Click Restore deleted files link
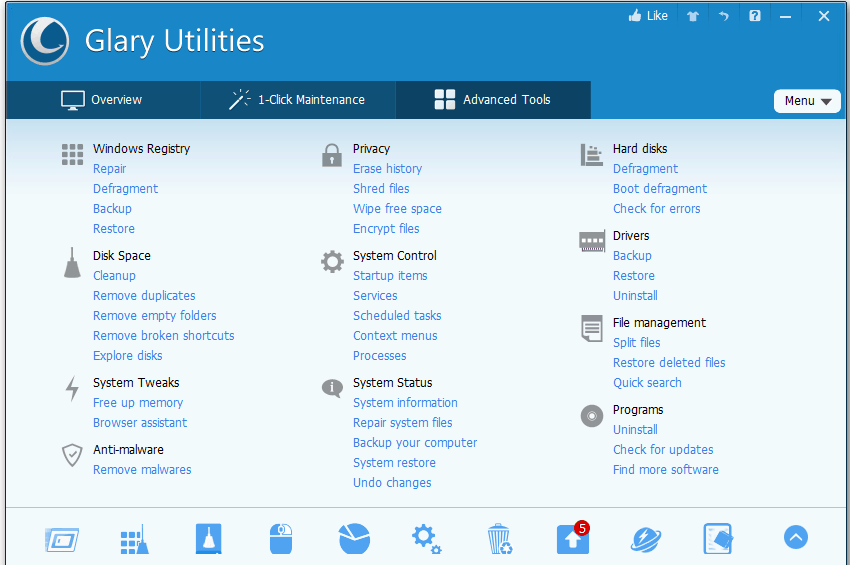 coord(669,363)
